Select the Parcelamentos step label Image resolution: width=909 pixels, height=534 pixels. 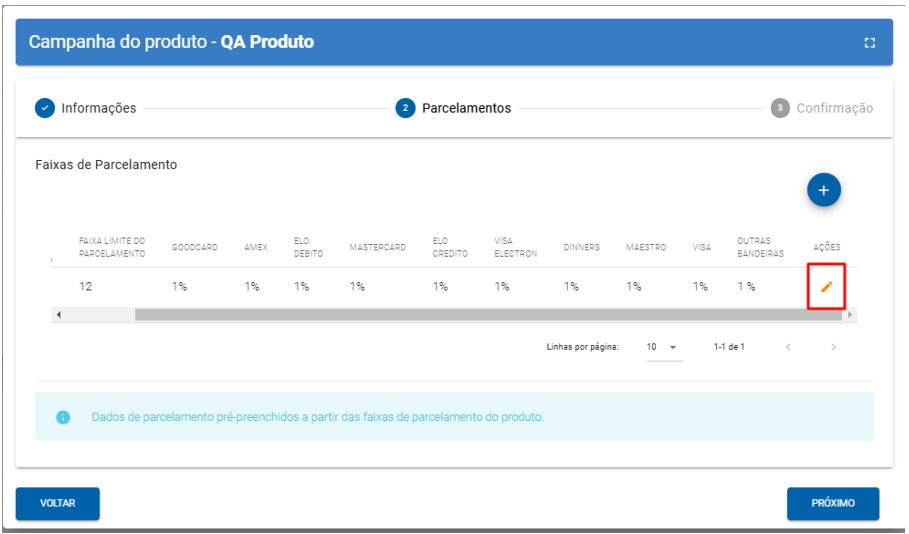coord(466,108)
